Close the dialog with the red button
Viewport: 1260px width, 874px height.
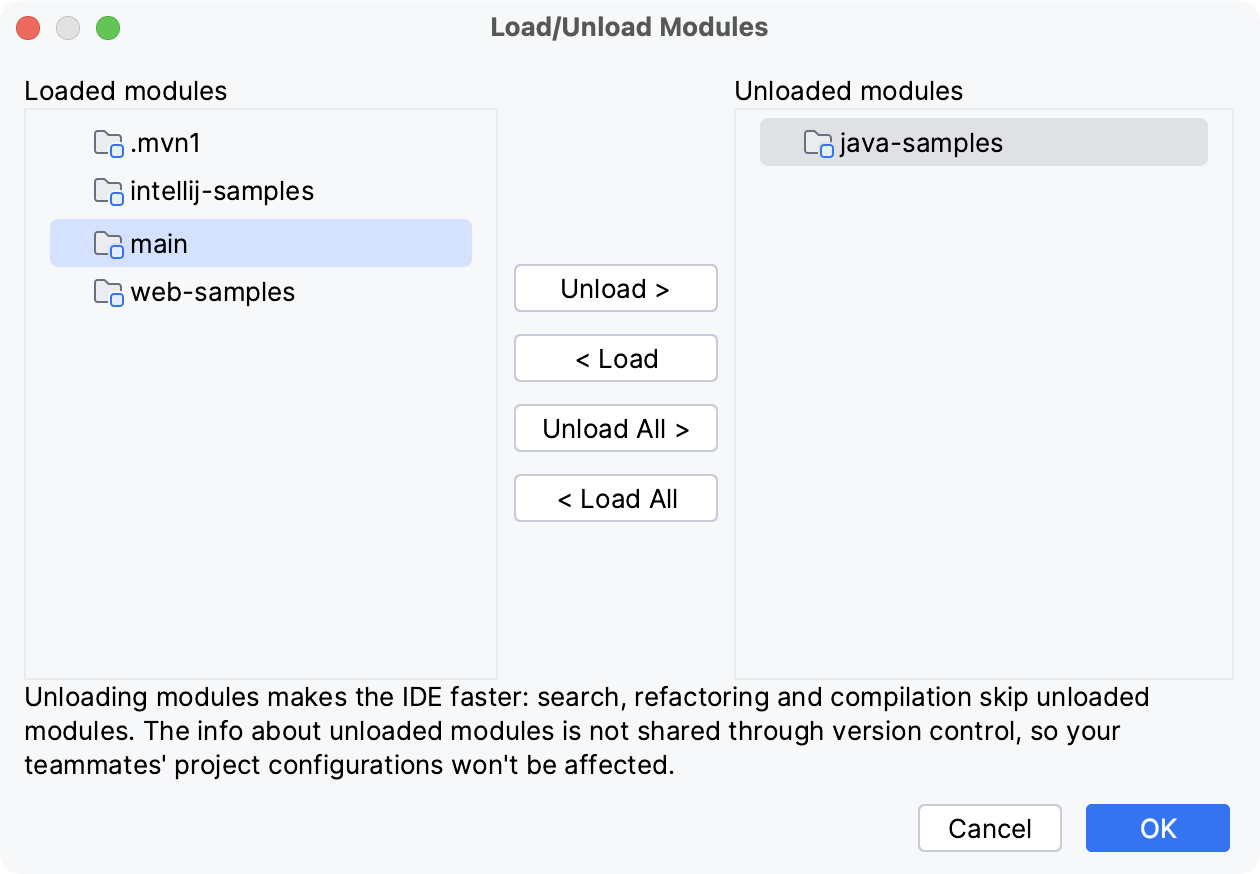click(x=28, y=28)
